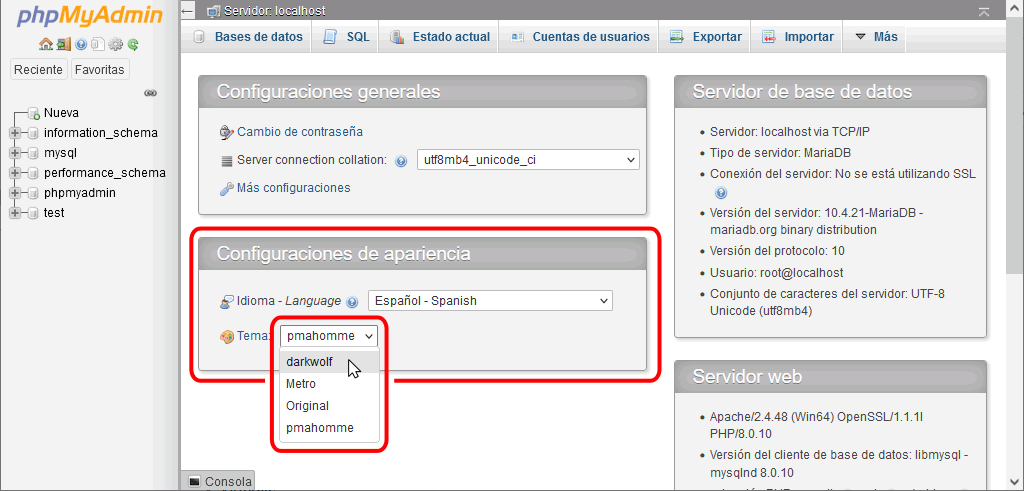This screenshot has height=491, width=1024.
Task: Click the Reciente button
Action: click(x=39, y=69)
